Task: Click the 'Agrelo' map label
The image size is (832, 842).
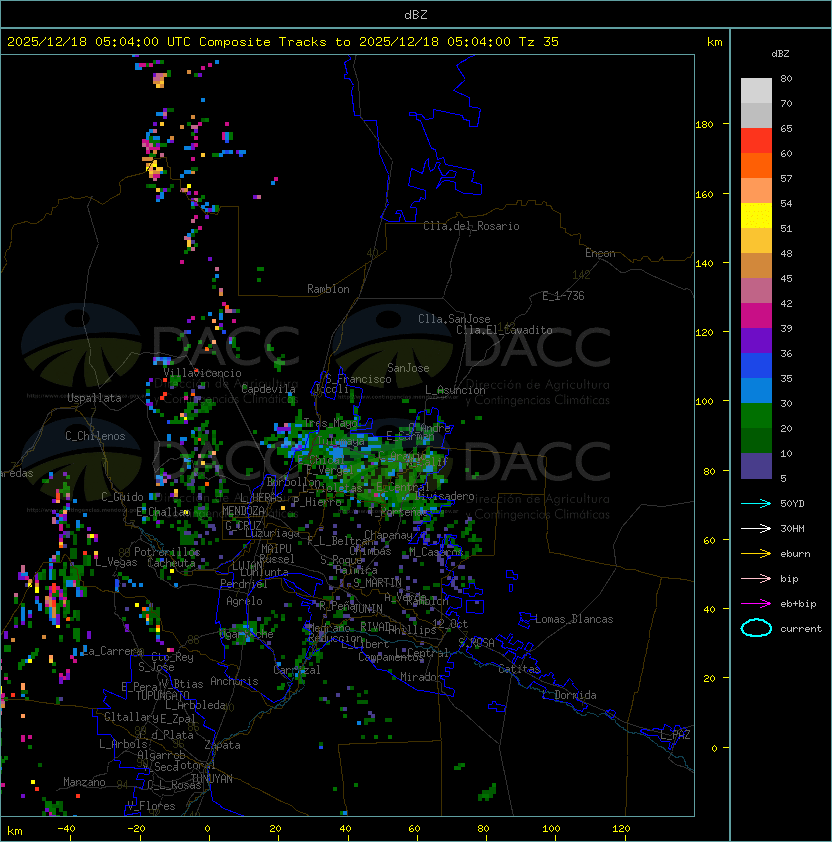Action: (244, 601)
